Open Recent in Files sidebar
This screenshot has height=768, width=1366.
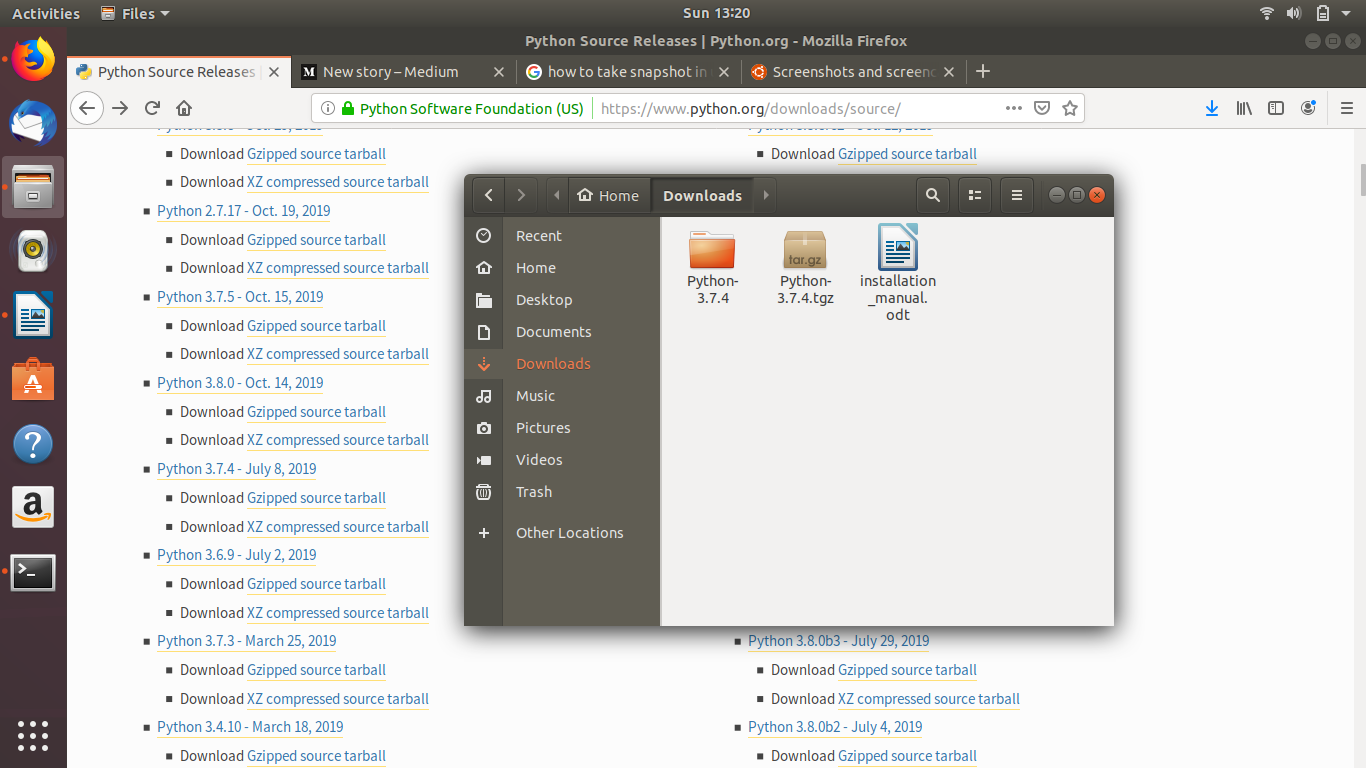(562, 236)
